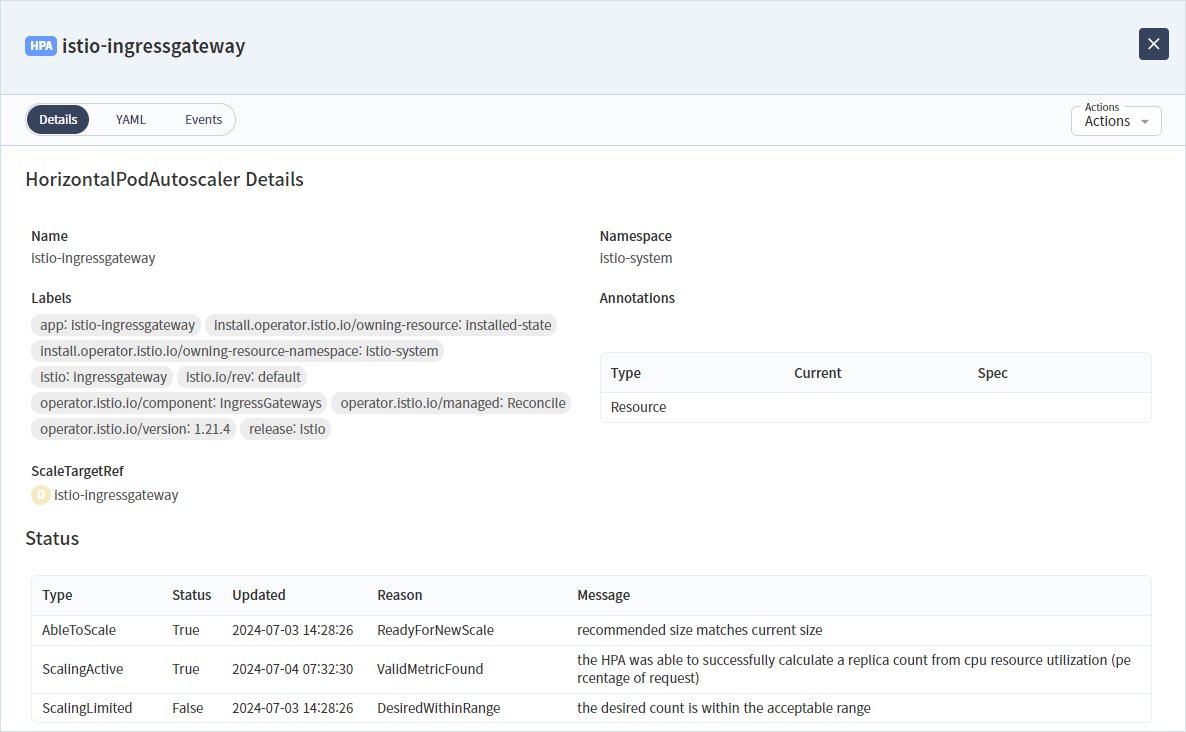Click the False status of ScalingLimited

pos(188,708)
